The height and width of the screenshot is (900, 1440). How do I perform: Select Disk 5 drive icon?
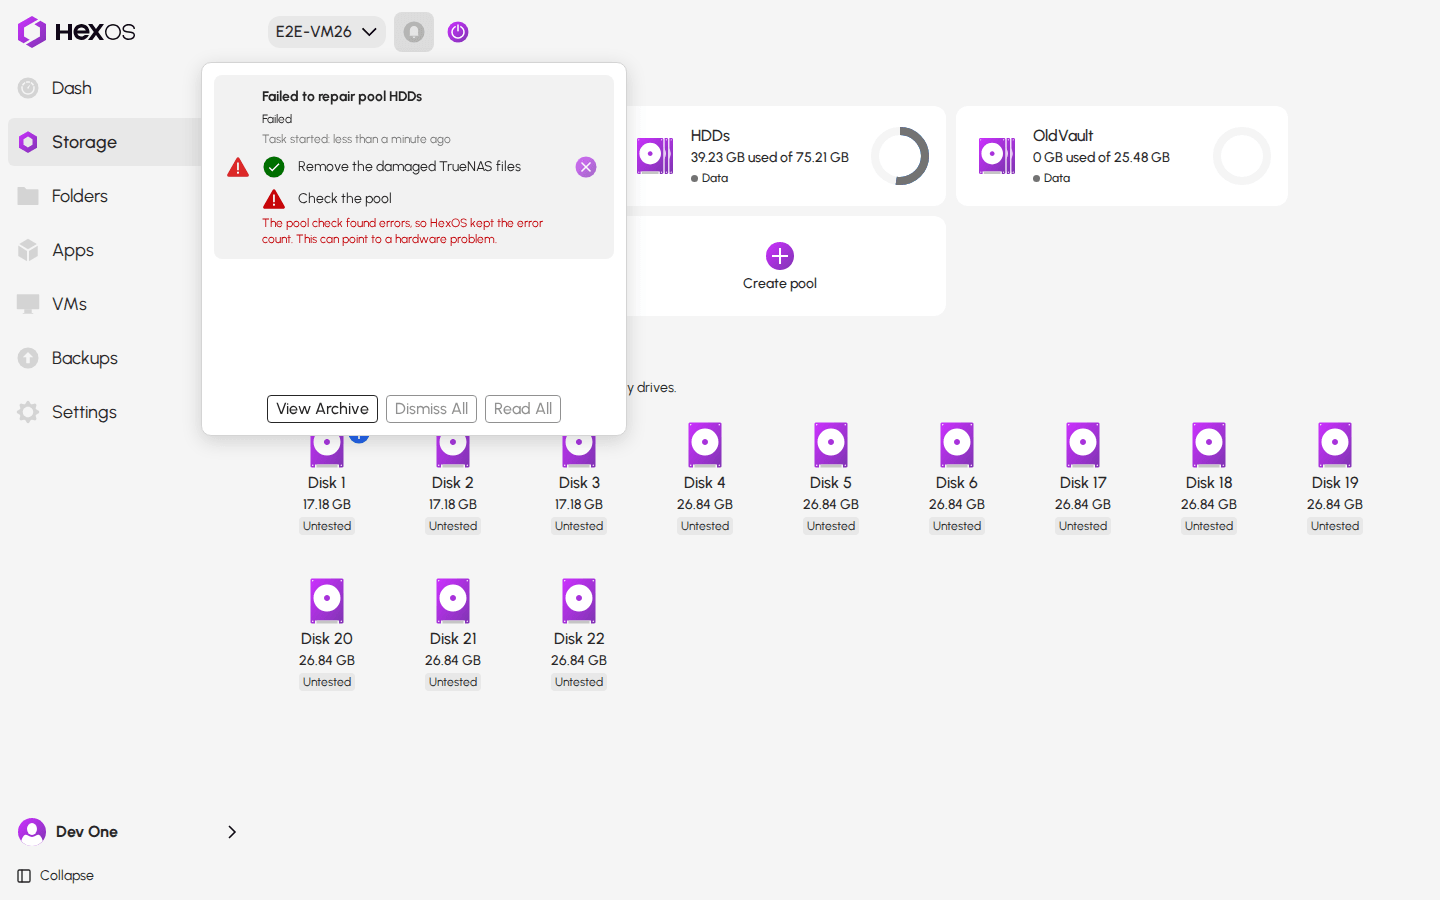point(831,445)
